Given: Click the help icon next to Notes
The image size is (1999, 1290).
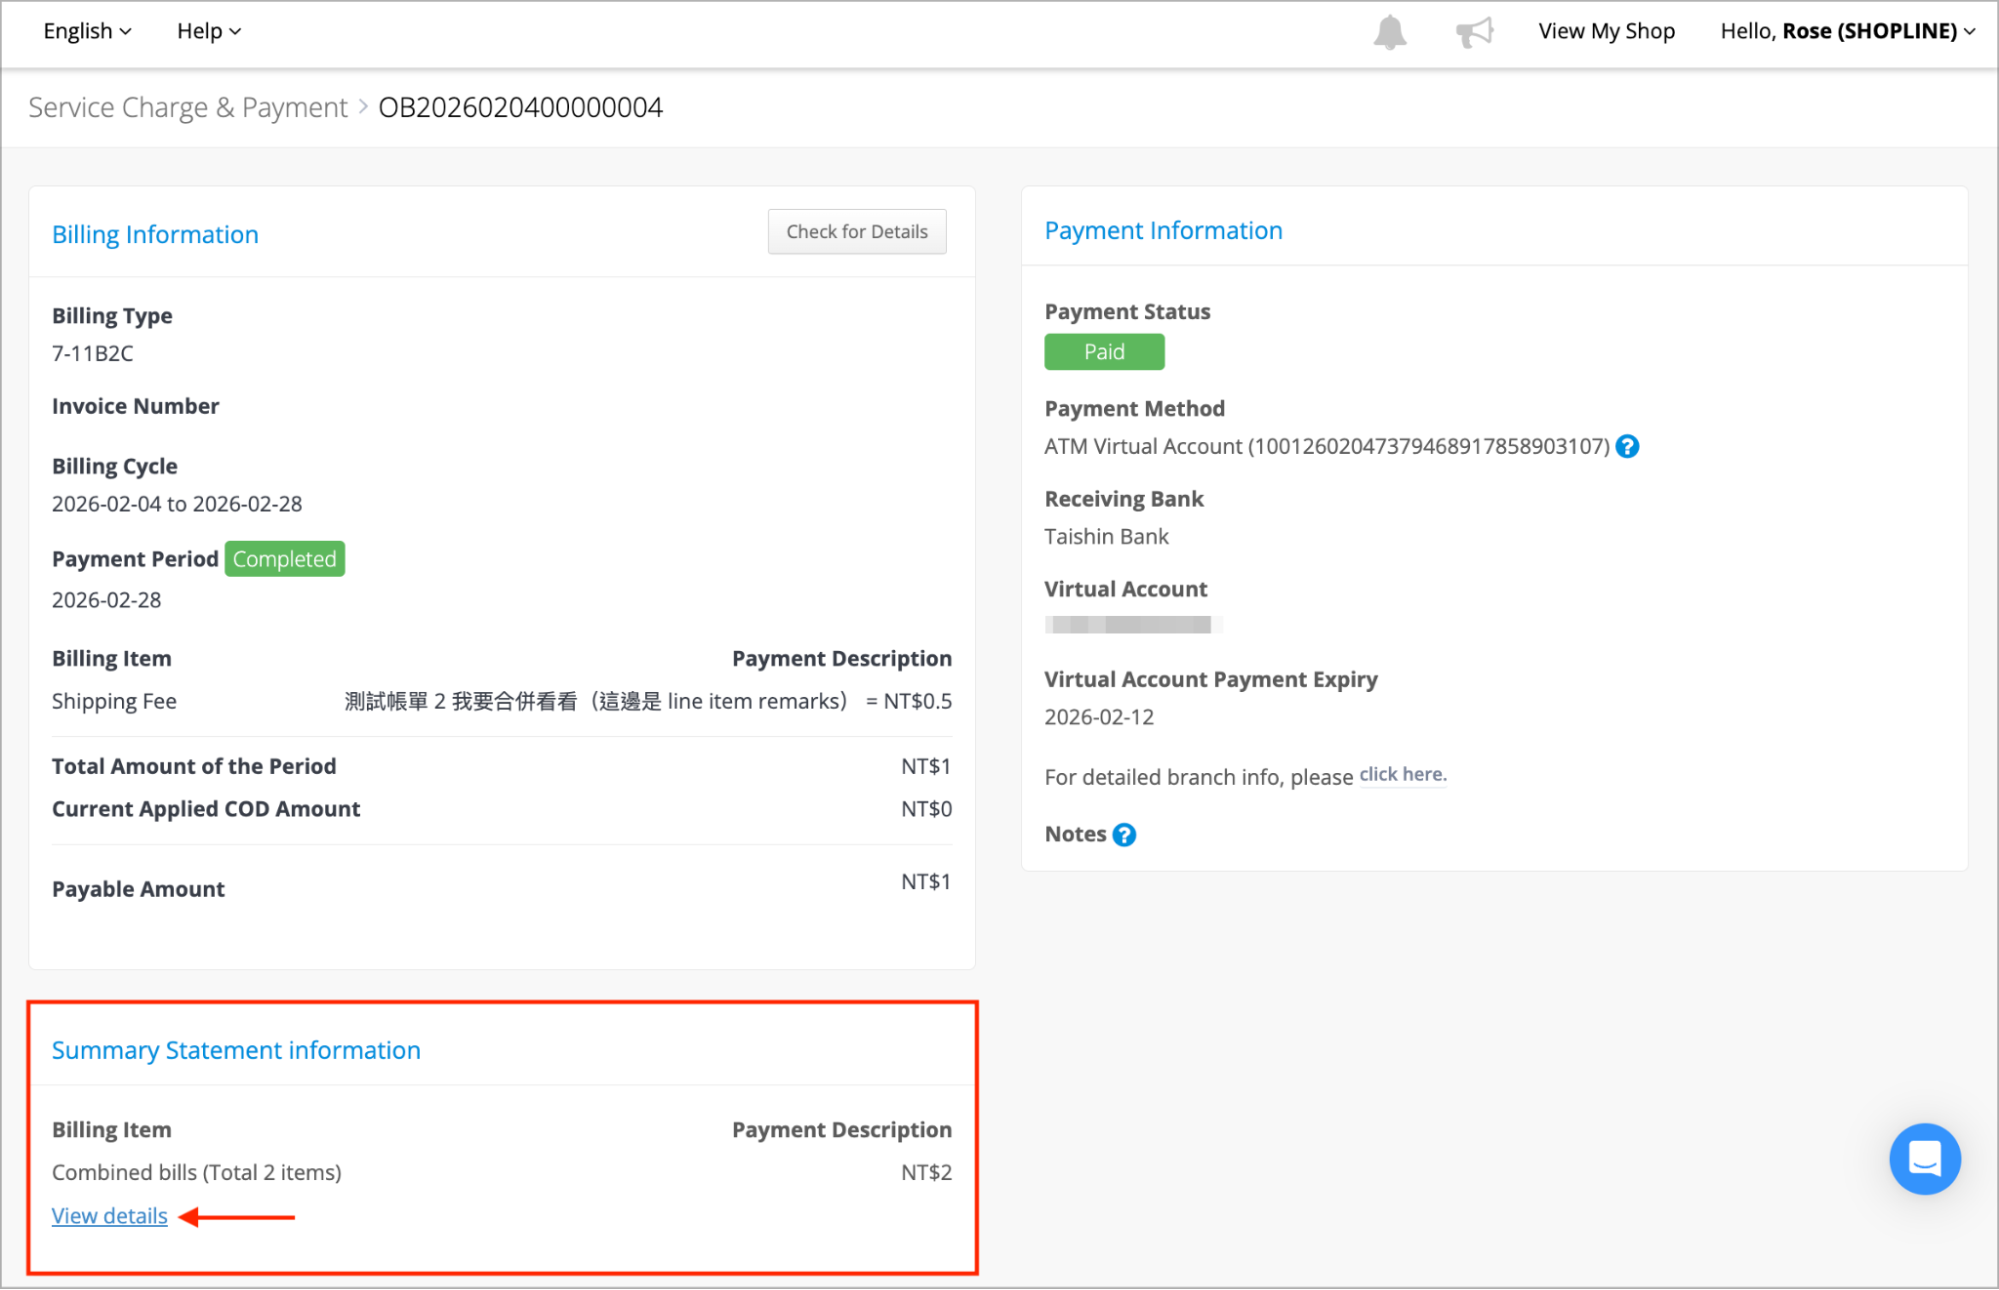Looking at the screenshot, I should coord(1124,835).
